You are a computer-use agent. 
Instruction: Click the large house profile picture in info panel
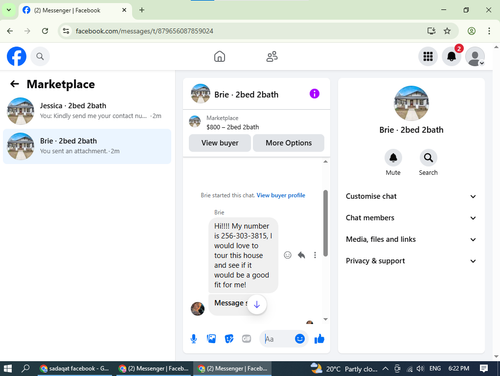(411, 103)
